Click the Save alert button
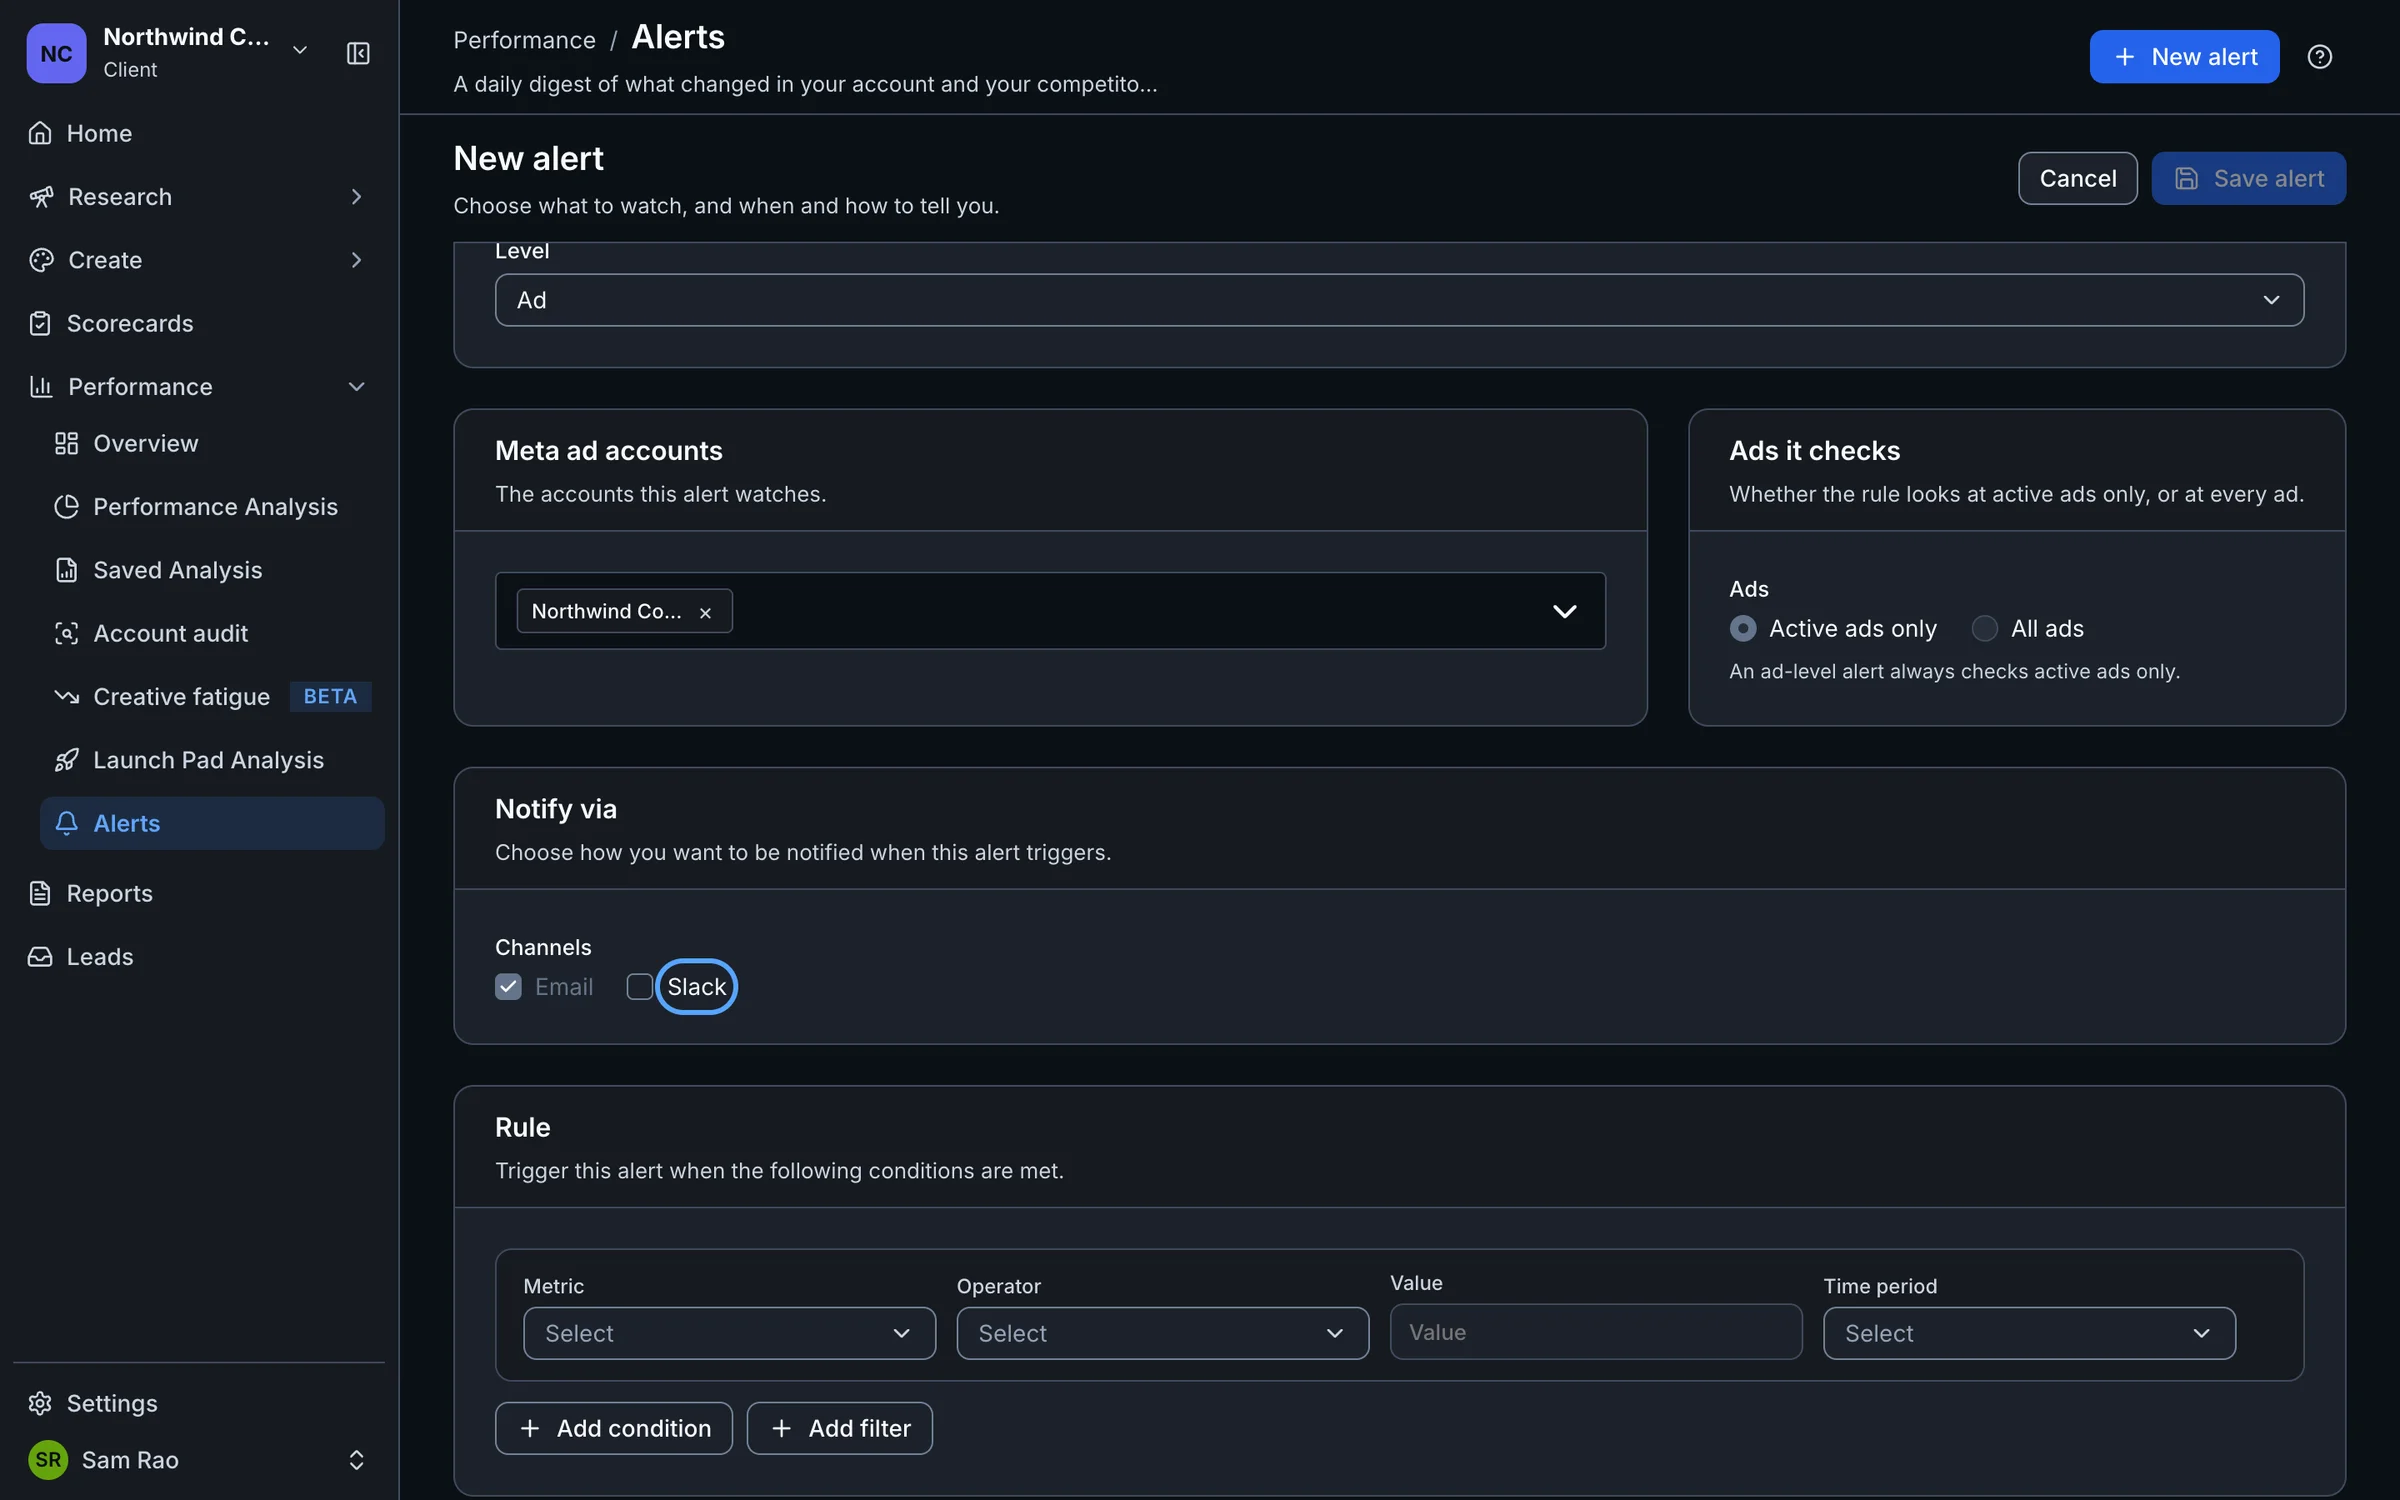This screenshot has width=2400, height=1500. coord(2248,178)
